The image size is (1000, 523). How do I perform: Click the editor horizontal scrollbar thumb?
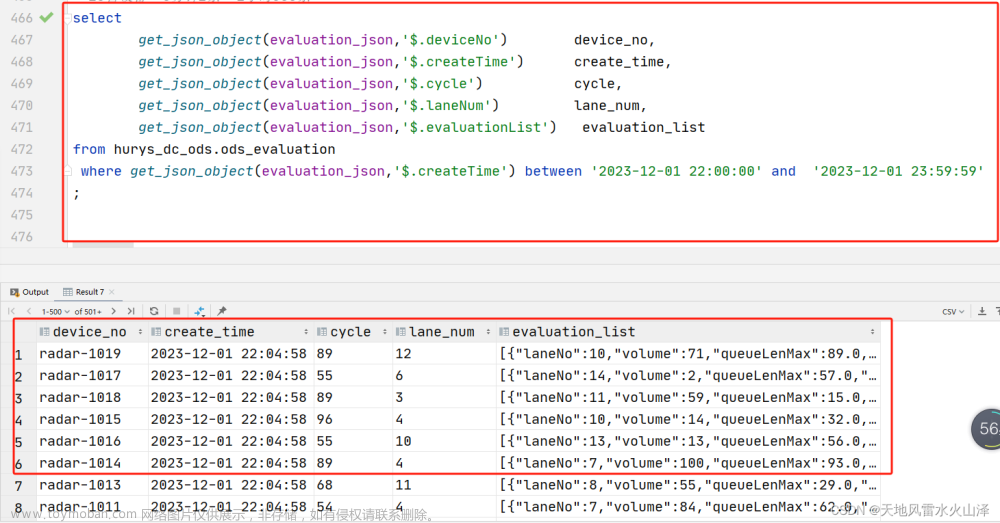click(103, 244)
